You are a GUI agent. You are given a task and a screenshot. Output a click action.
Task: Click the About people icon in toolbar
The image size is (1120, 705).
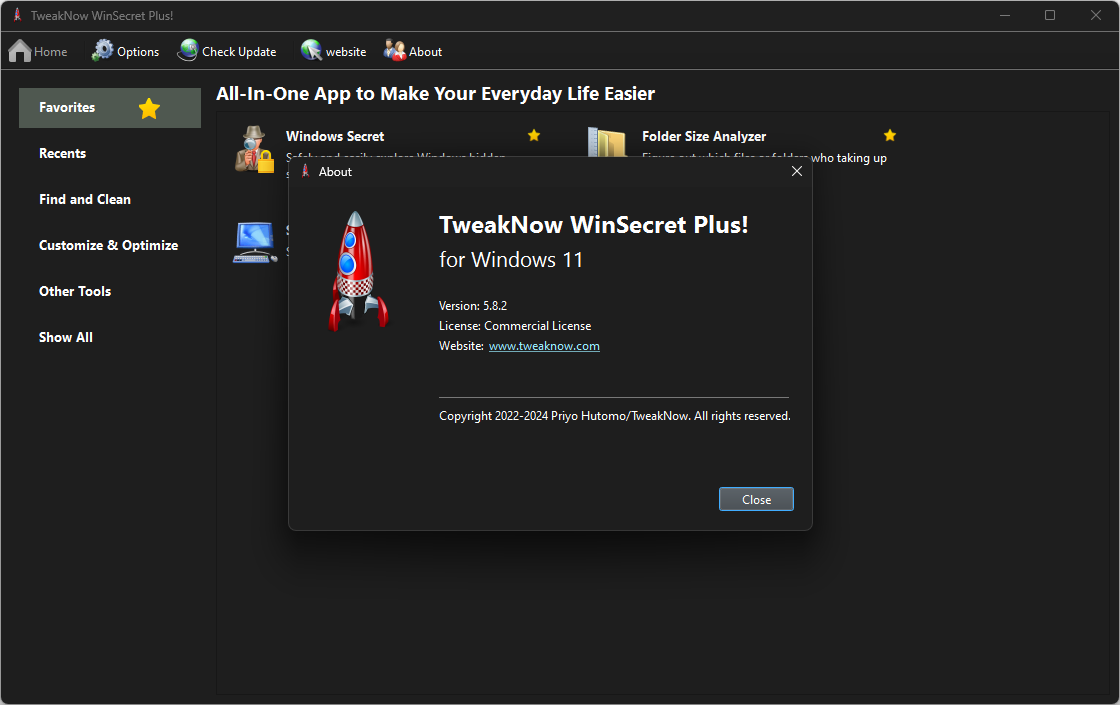click(x=394, y=50)
